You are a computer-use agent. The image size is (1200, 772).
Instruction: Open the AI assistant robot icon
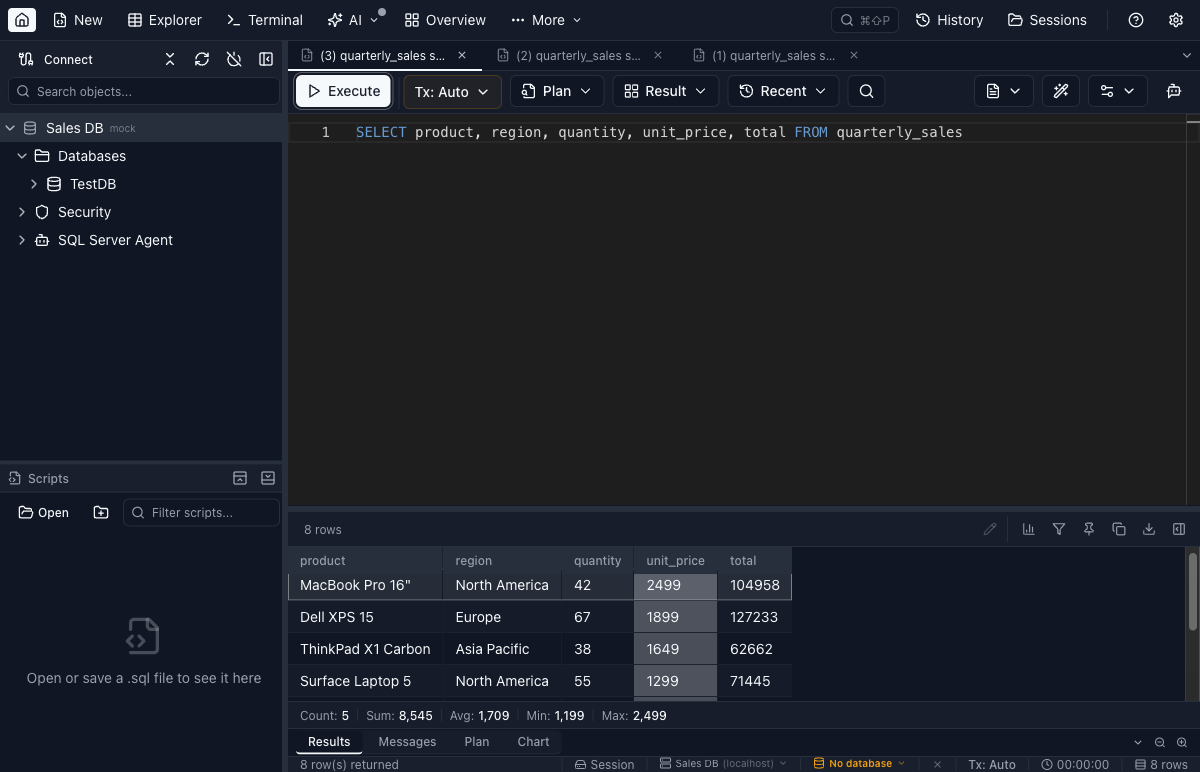tap(1174, 91)
